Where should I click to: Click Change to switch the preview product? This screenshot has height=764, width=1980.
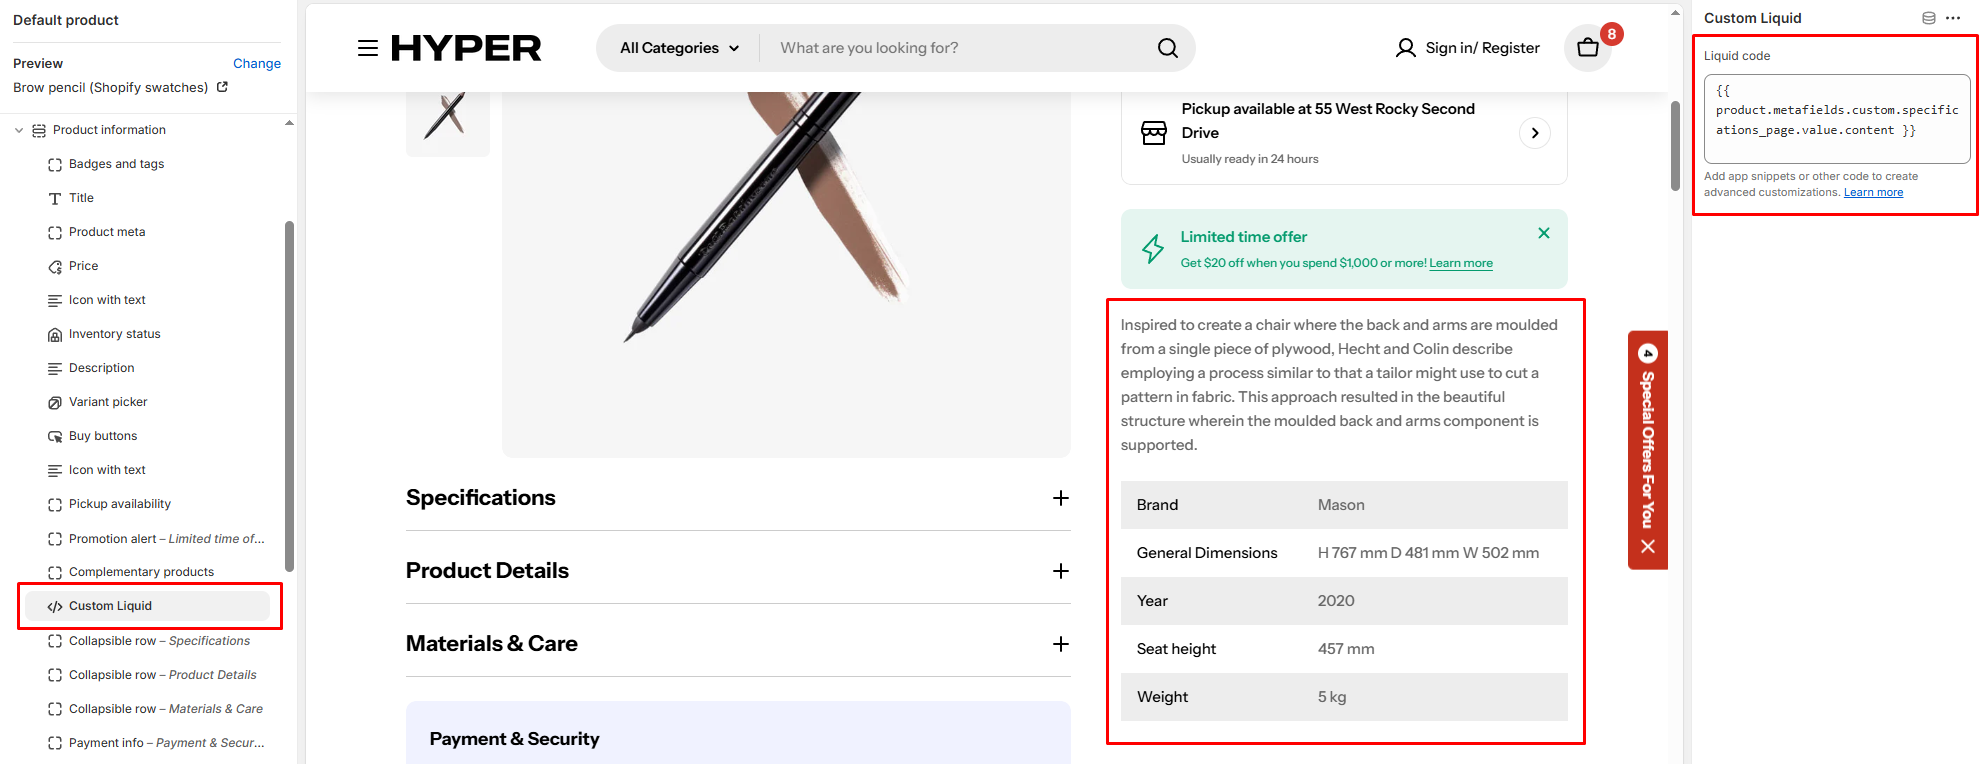[257, 63]
